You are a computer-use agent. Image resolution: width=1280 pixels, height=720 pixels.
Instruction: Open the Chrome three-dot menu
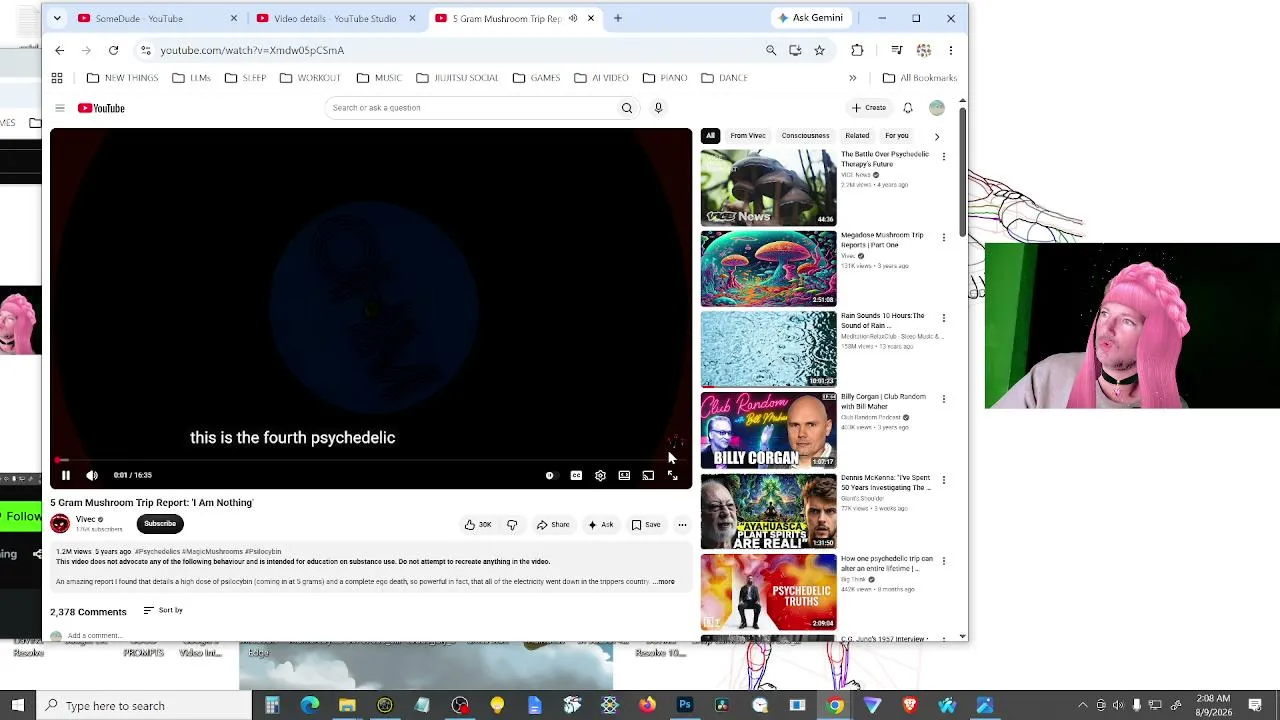[x=951, y=50]
